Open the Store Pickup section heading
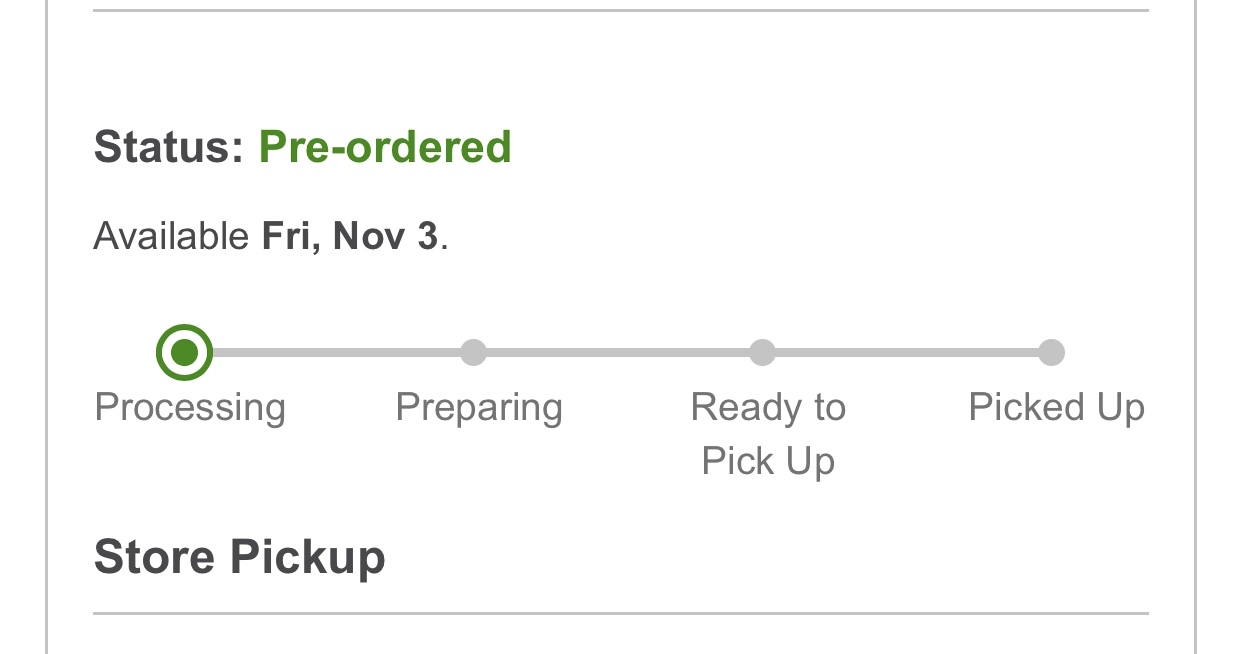The width and height of the screenshot is (1242, 654). click(x=239, y=557)
